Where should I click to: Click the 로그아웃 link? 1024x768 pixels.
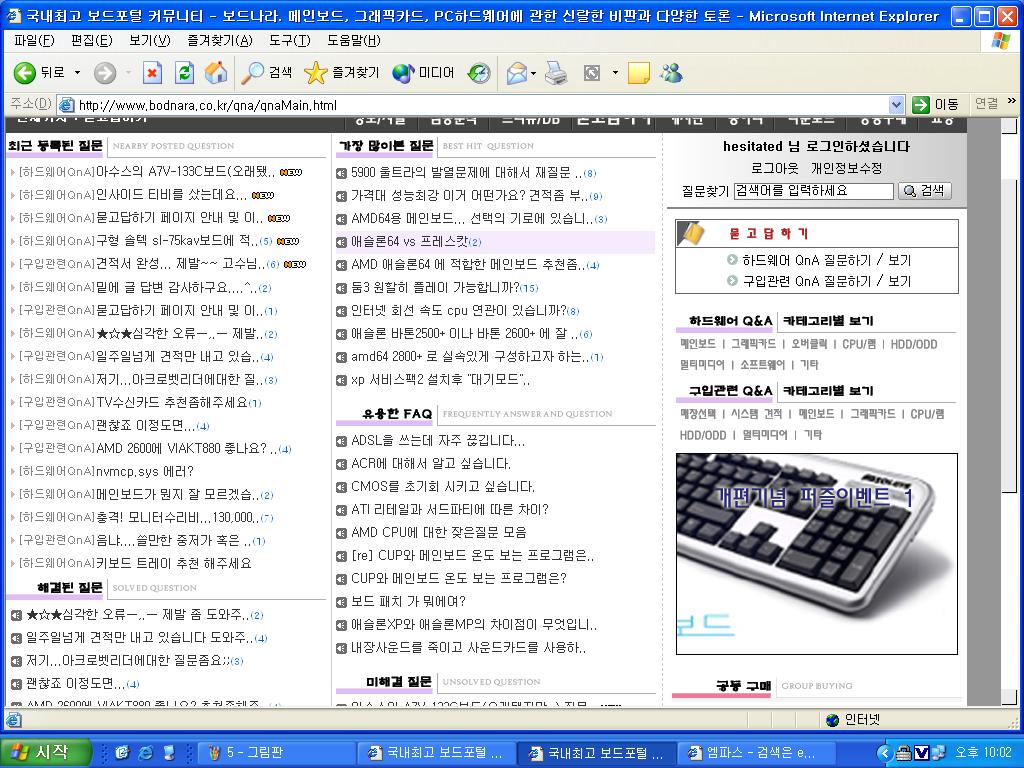774,168
